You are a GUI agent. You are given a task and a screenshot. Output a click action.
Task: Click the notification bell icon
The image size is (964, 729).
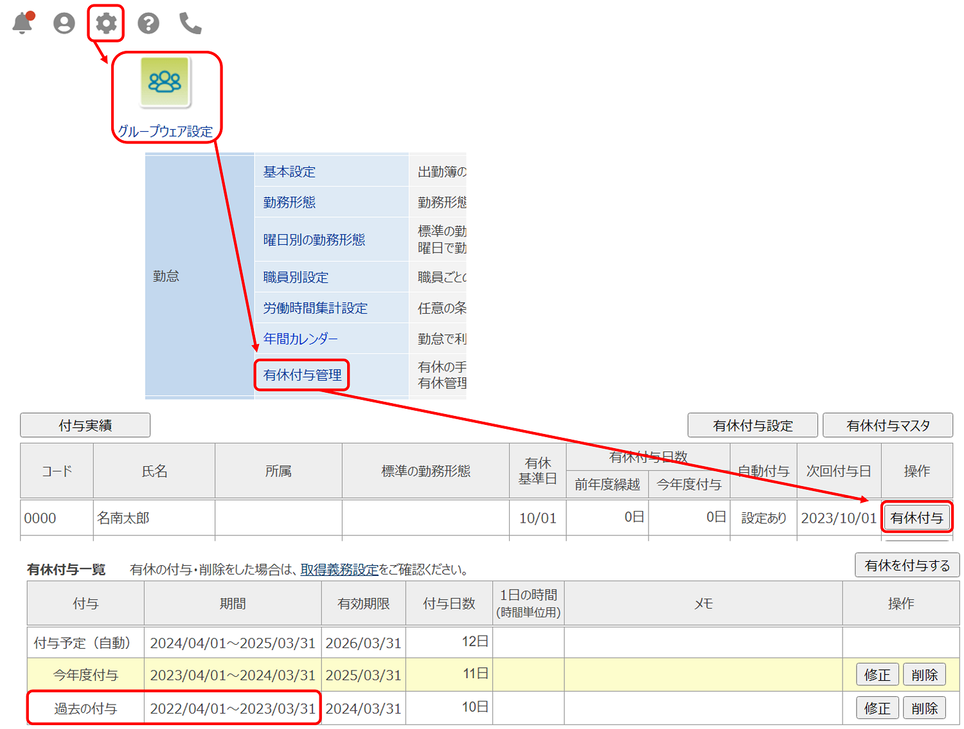click(22, 22)
